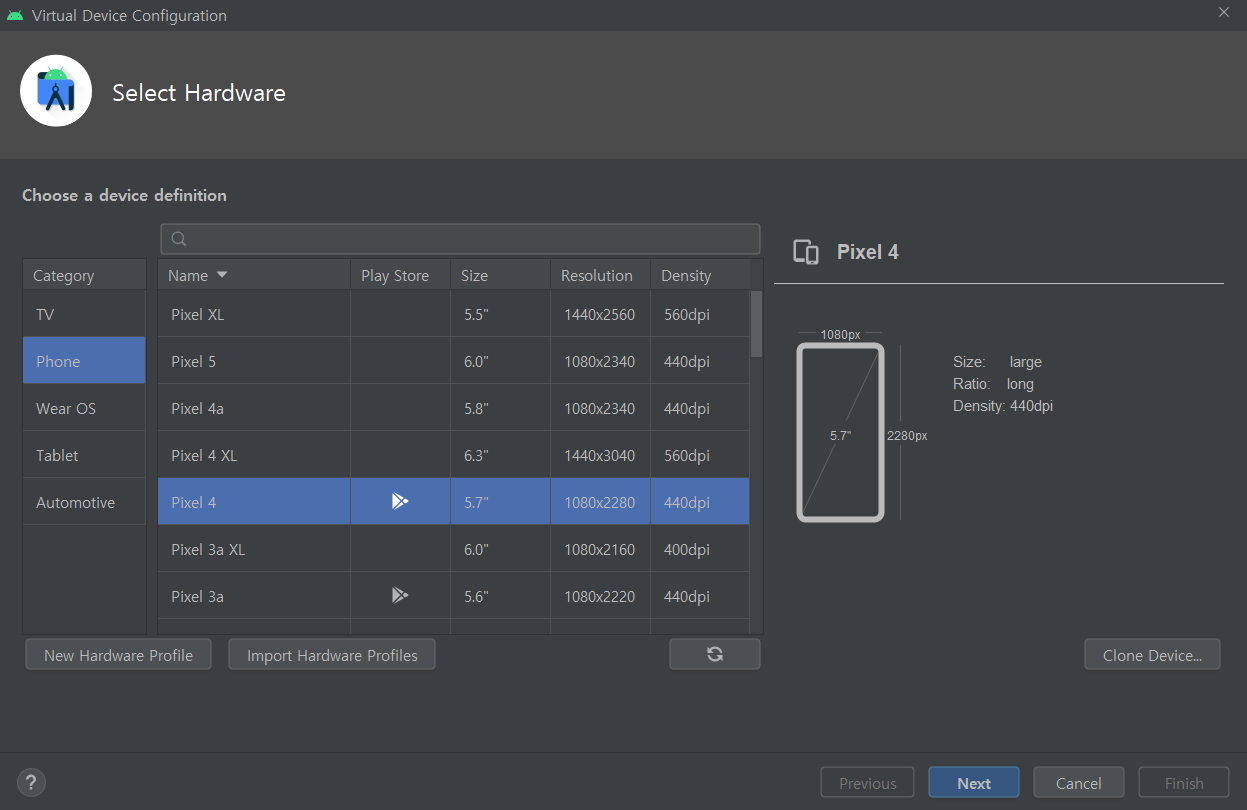Click the device search input field
Viewport: 1247px width, 810px height.
coord(460,238)
